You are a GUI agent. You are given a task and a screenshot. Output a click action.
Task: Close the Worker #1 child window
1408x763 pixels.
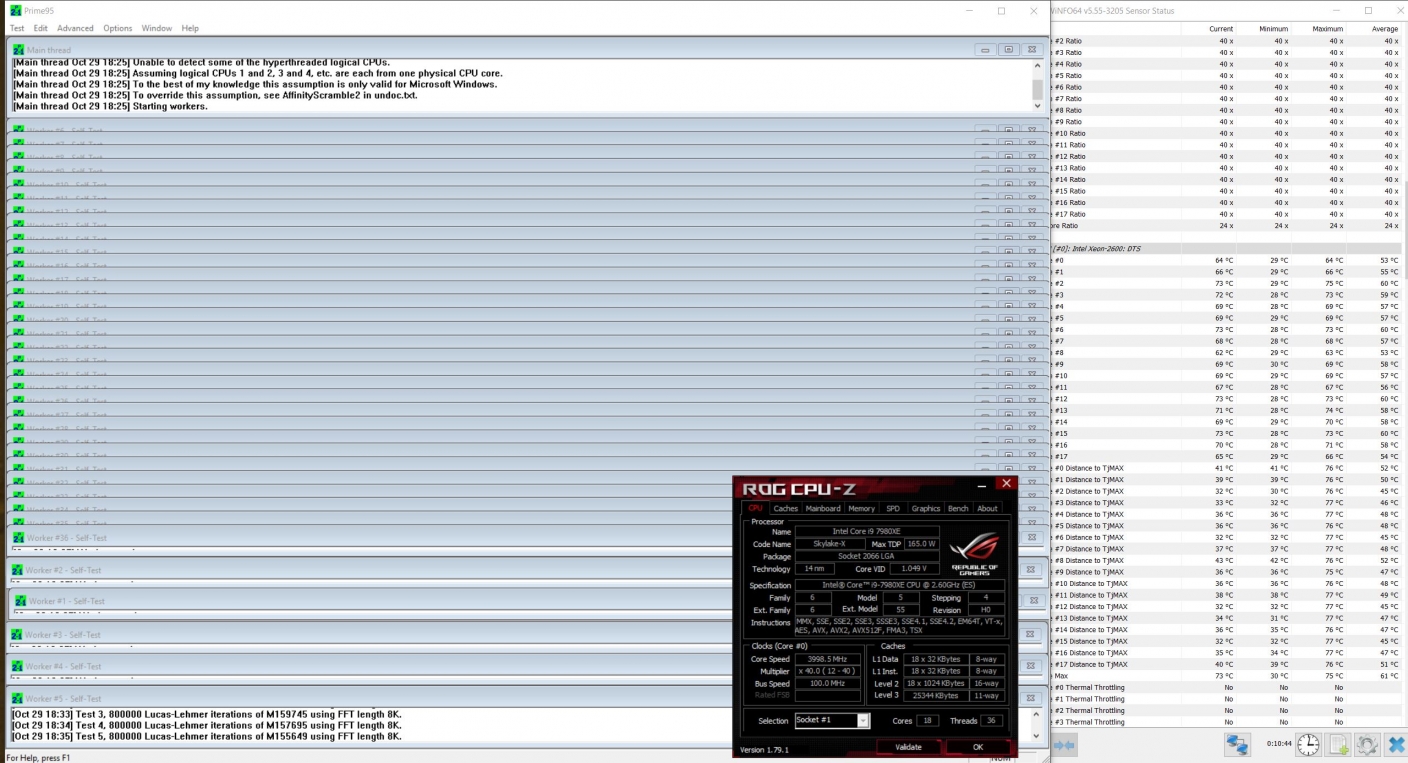coord(1032,601)
